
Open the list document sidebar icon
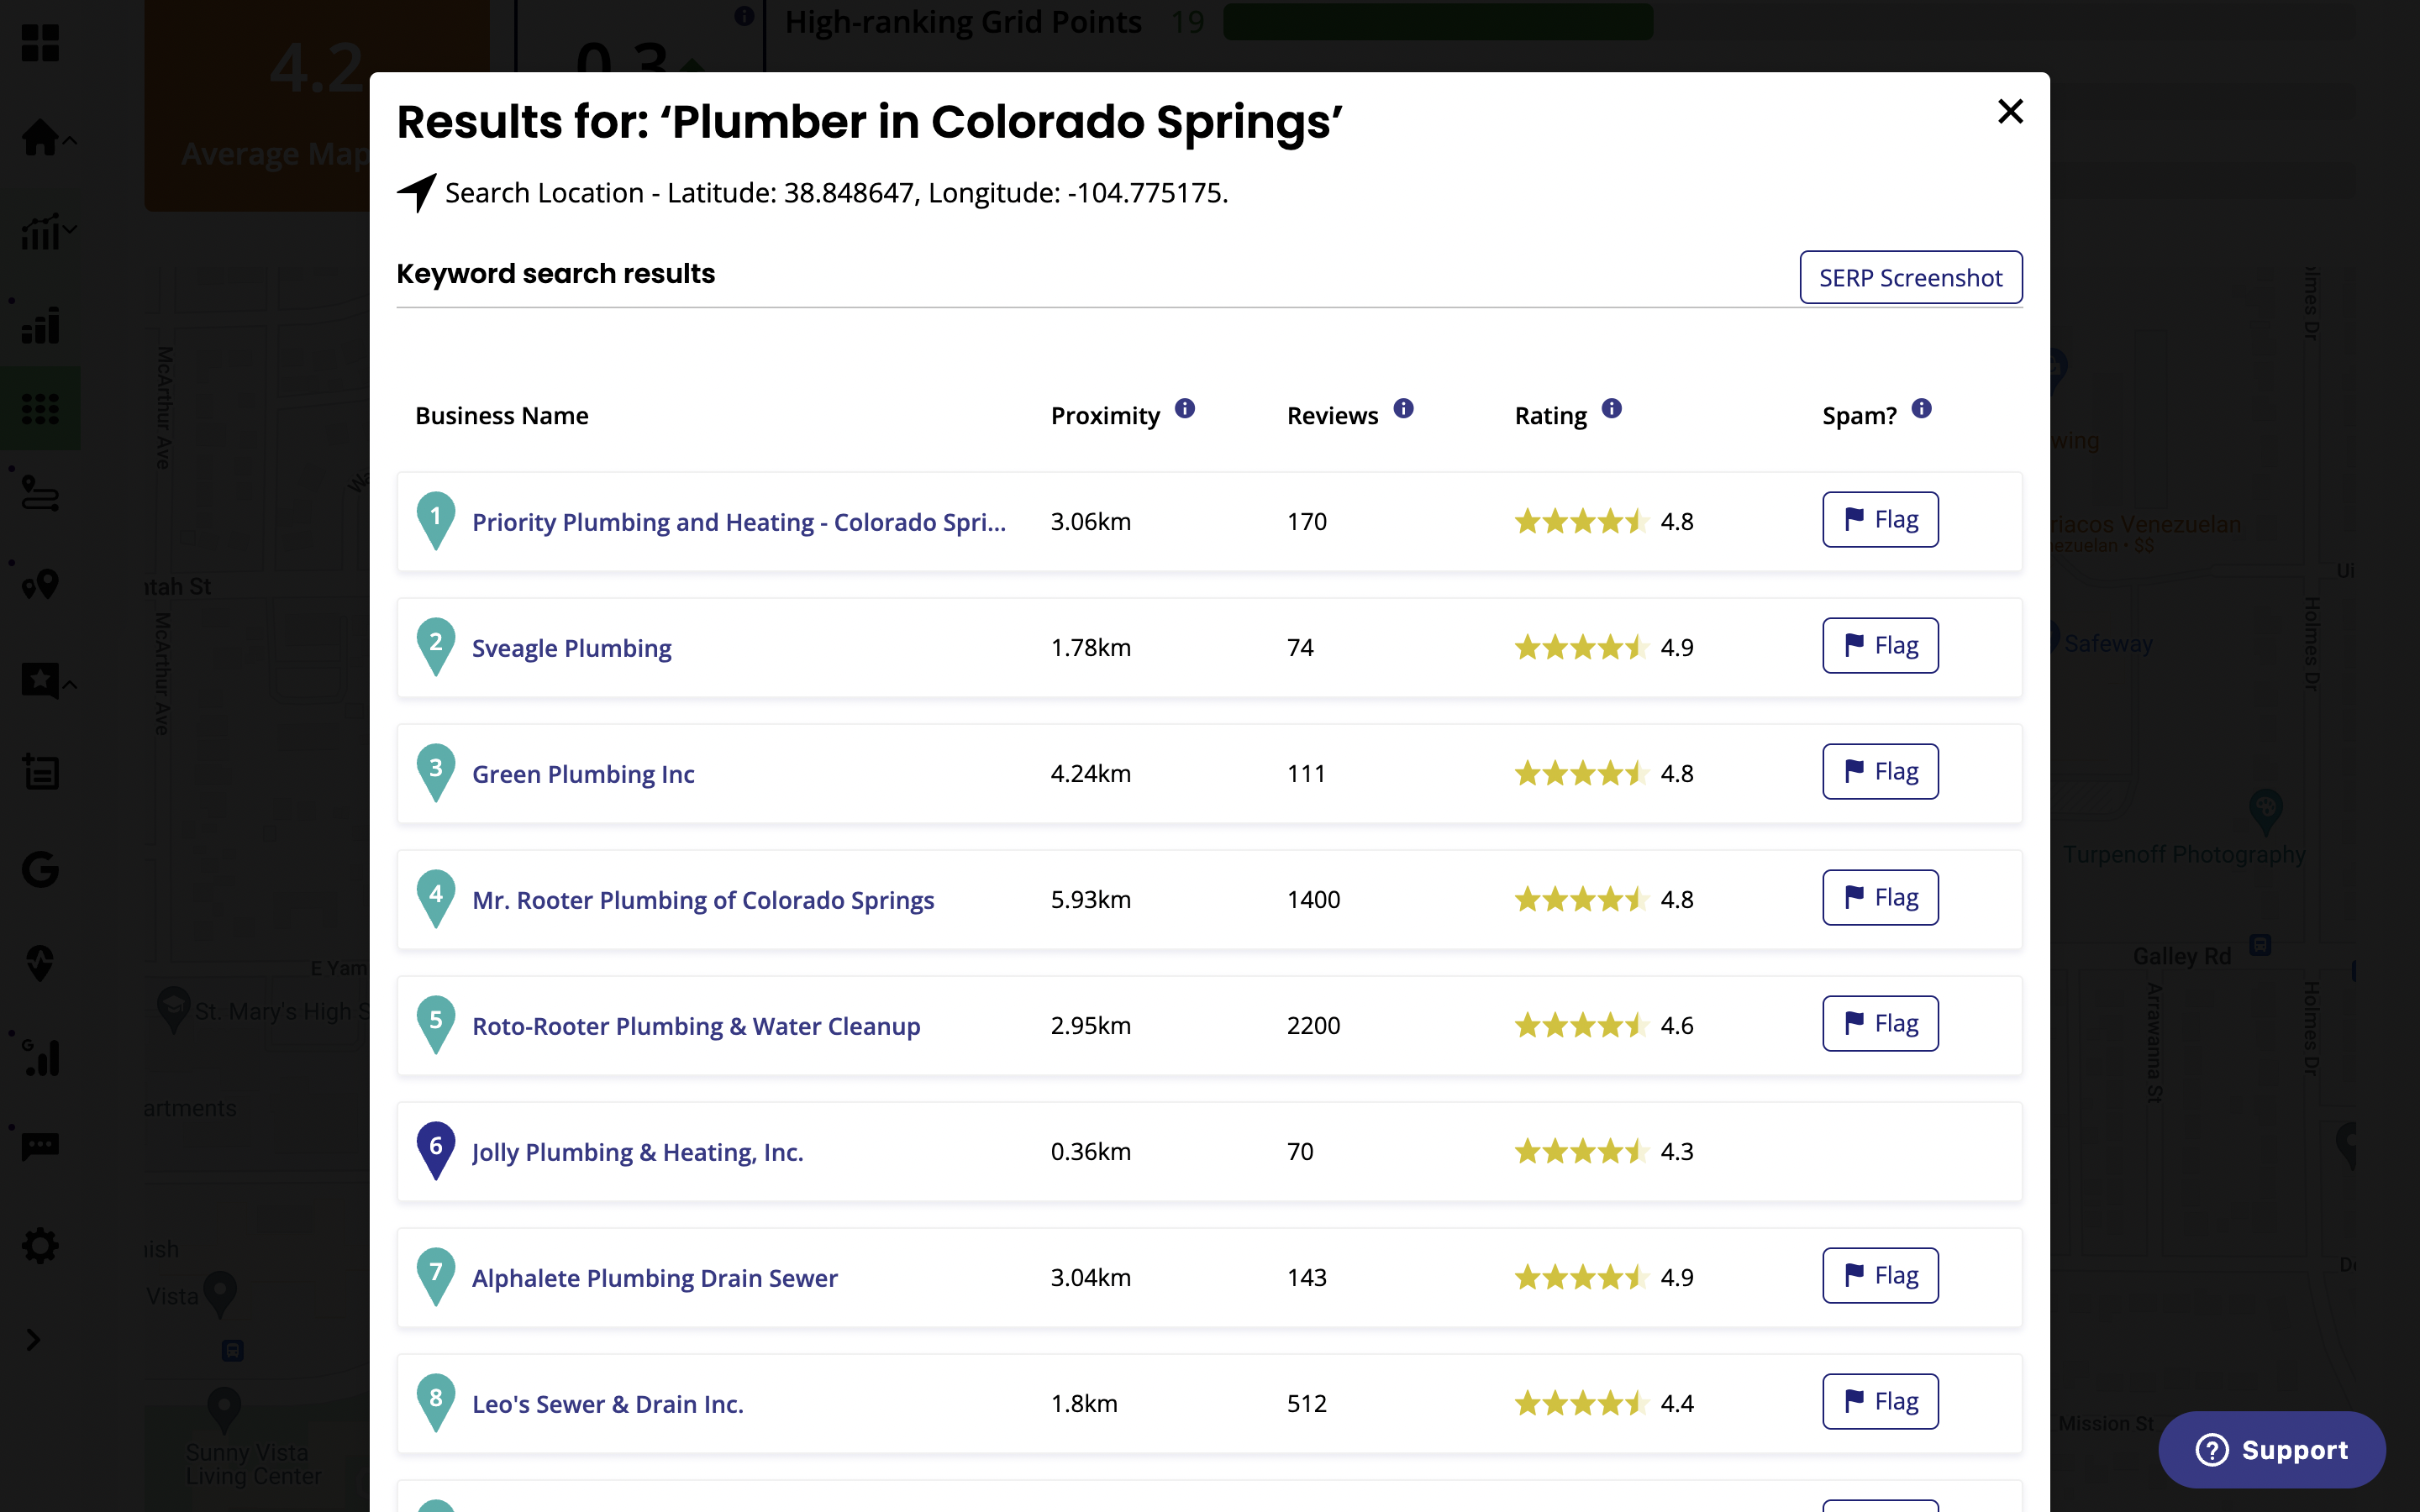point(40,771)
